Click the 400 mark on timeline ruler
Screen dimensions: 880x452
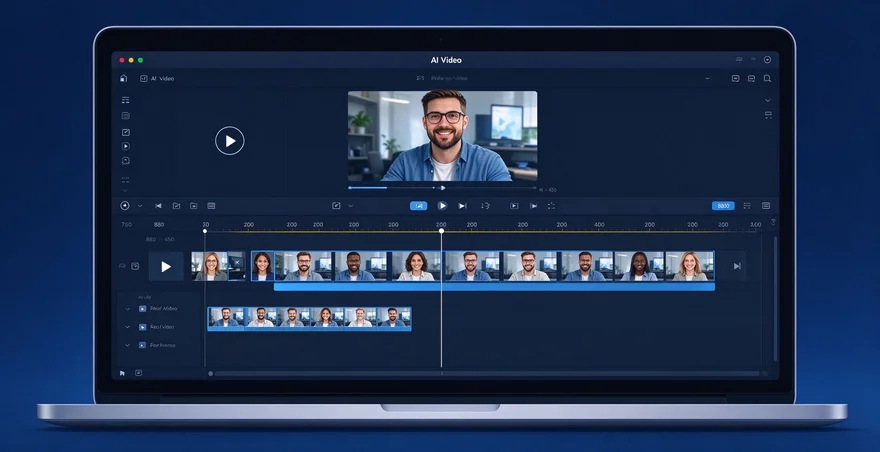coord(599,225)
